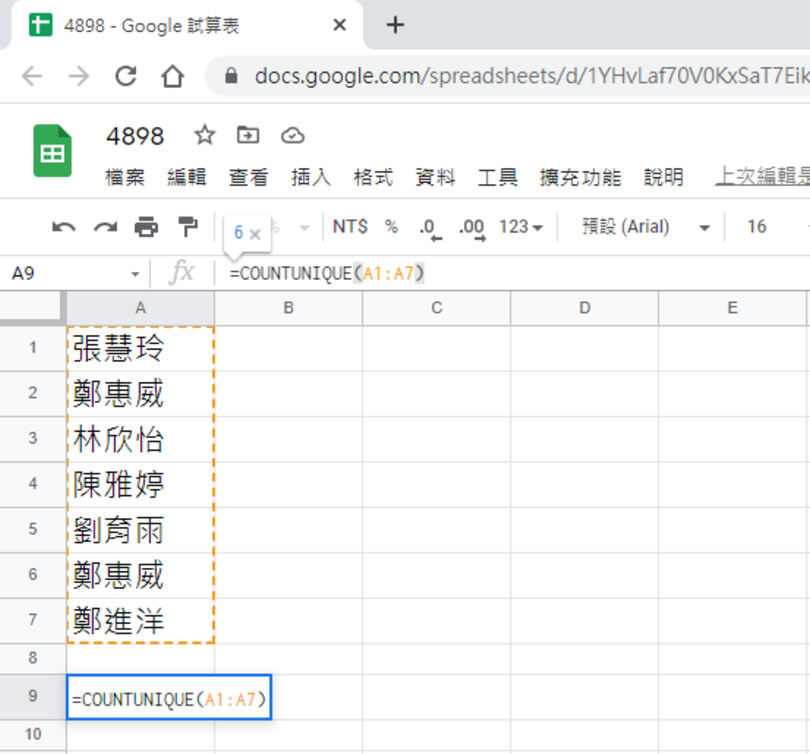Select the paint format roller icon
Screen dimensions: 810x754
[x=188, y=227]
